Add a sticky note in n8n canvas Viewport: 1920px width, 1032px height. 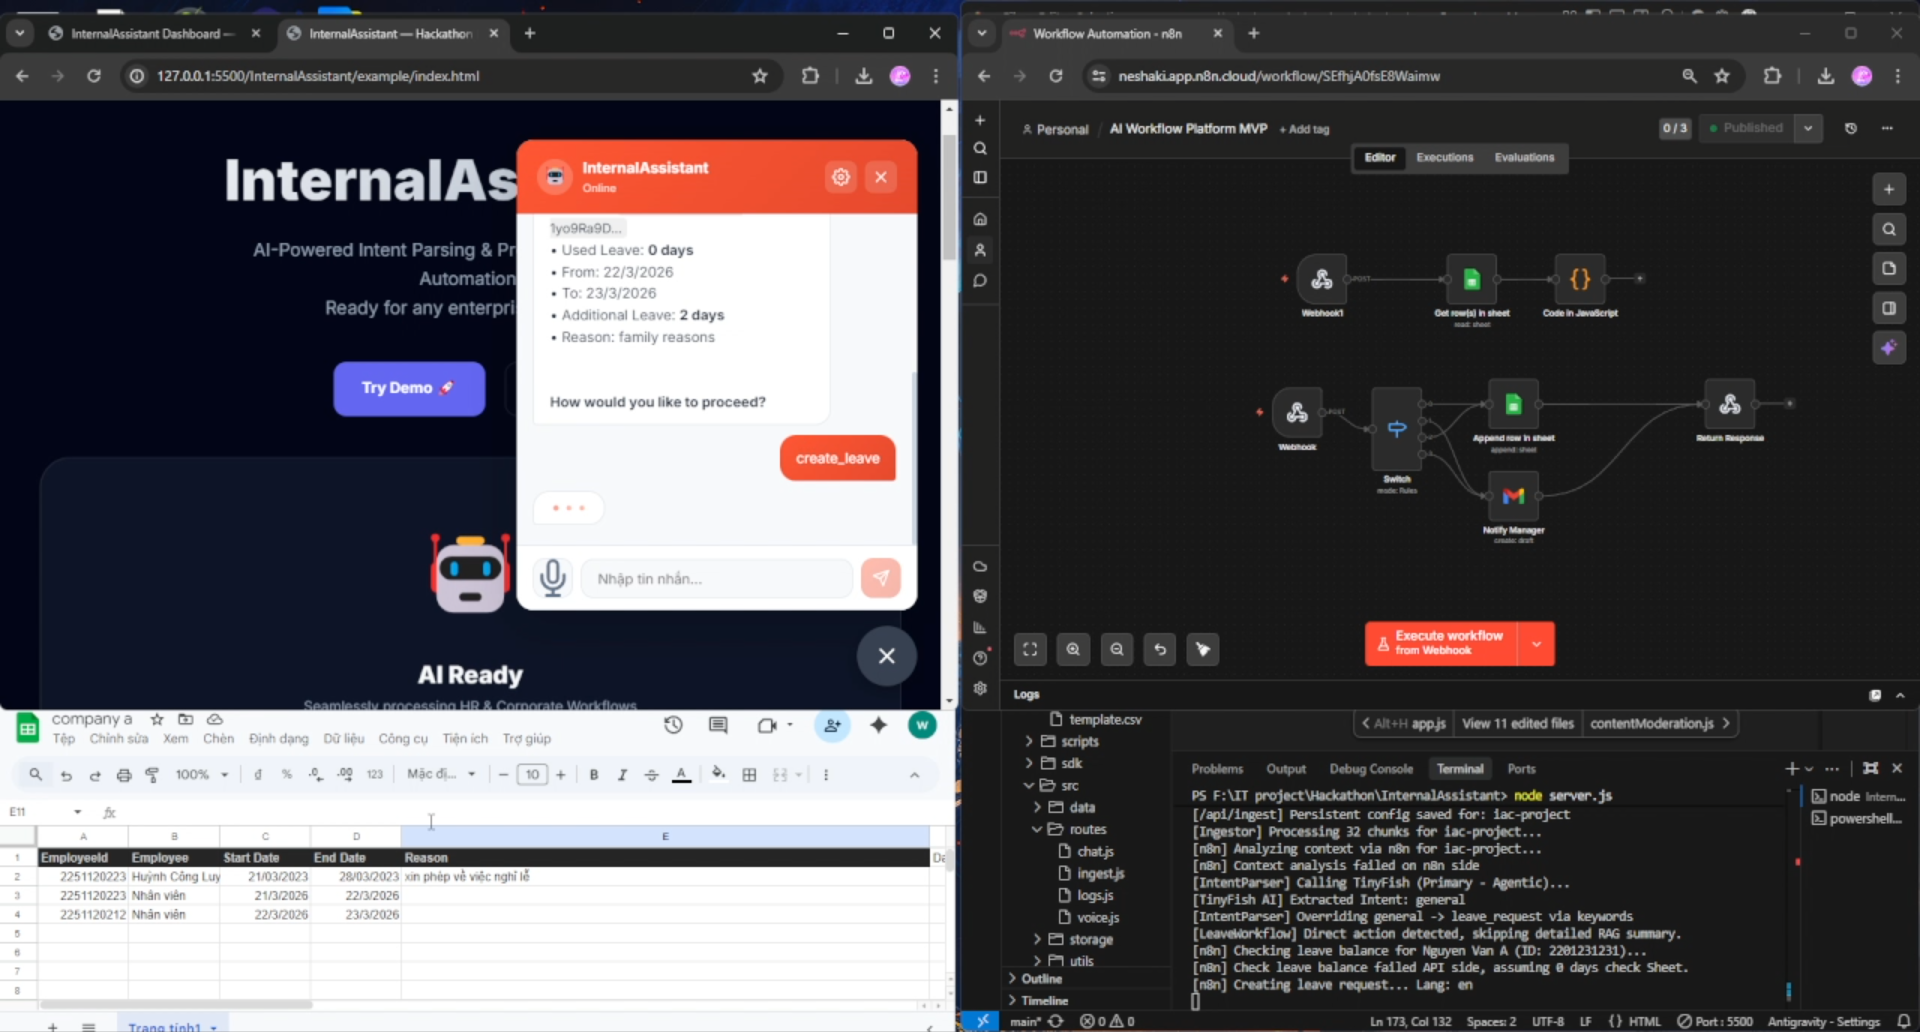[1888, 268]
